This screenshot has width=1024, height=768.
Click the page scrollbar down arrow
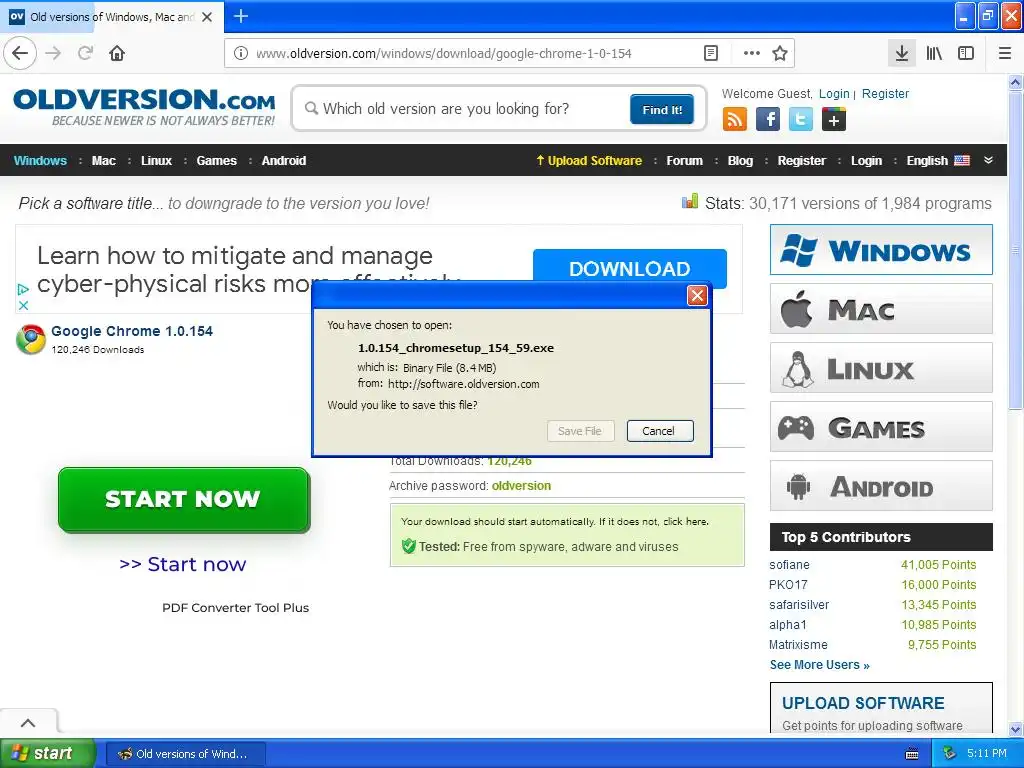coord(1016,729)
